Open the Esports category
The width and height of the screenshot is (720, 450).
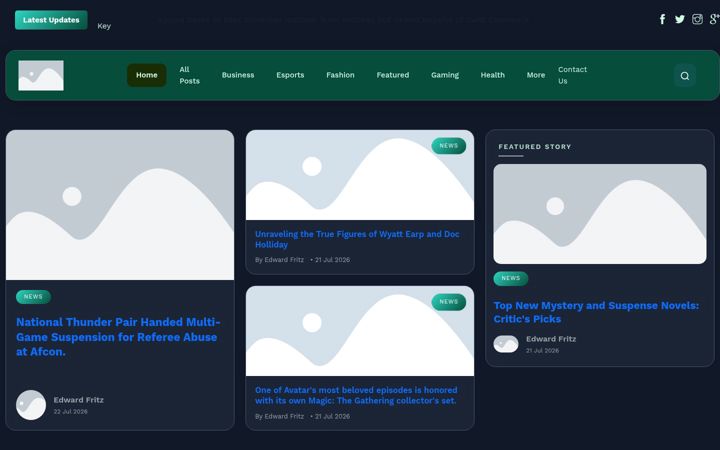point(290,75)
